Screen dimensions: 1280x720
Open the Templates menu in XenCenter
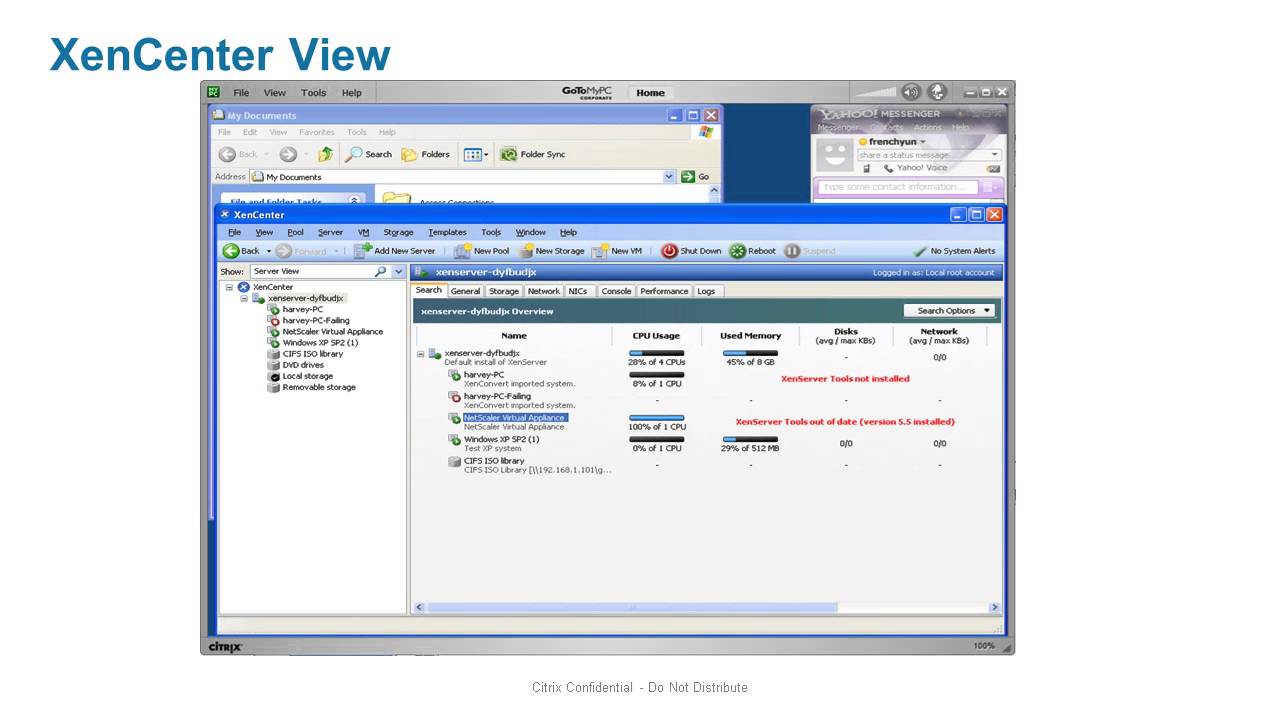coord(447,232)
